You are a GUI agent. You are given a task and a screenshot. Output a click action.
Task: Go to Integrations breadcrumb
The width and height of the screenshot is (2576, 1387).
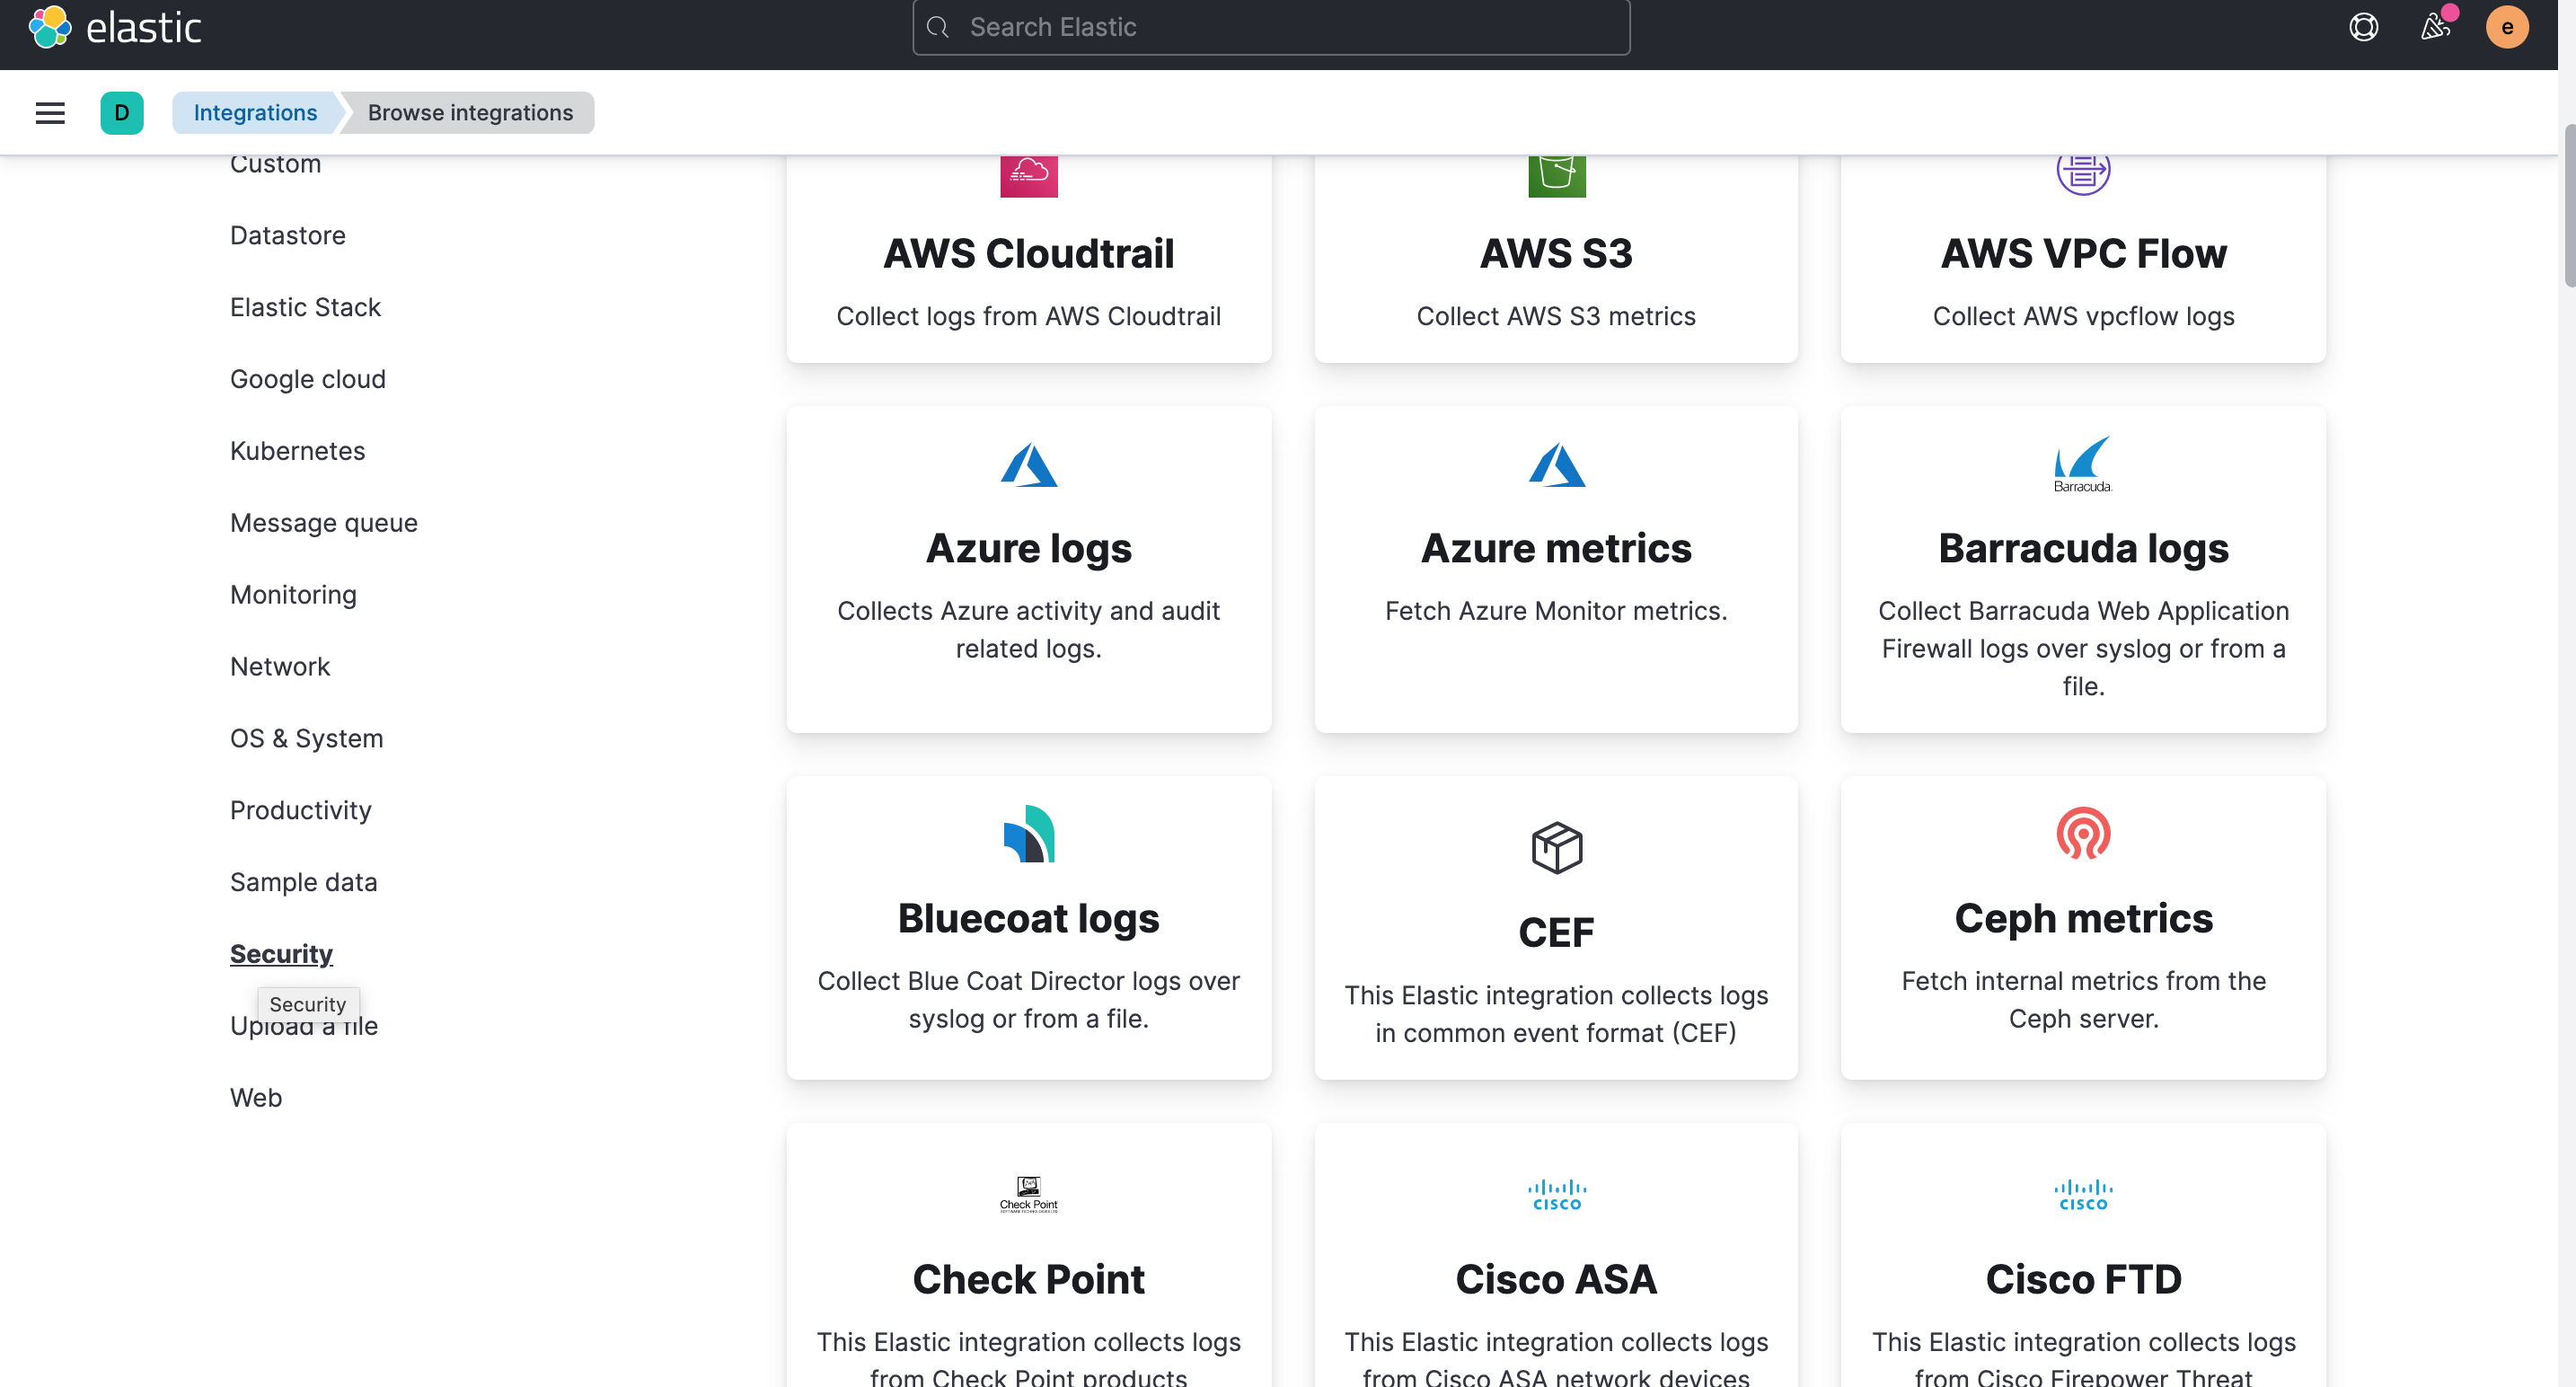point(255,113)
